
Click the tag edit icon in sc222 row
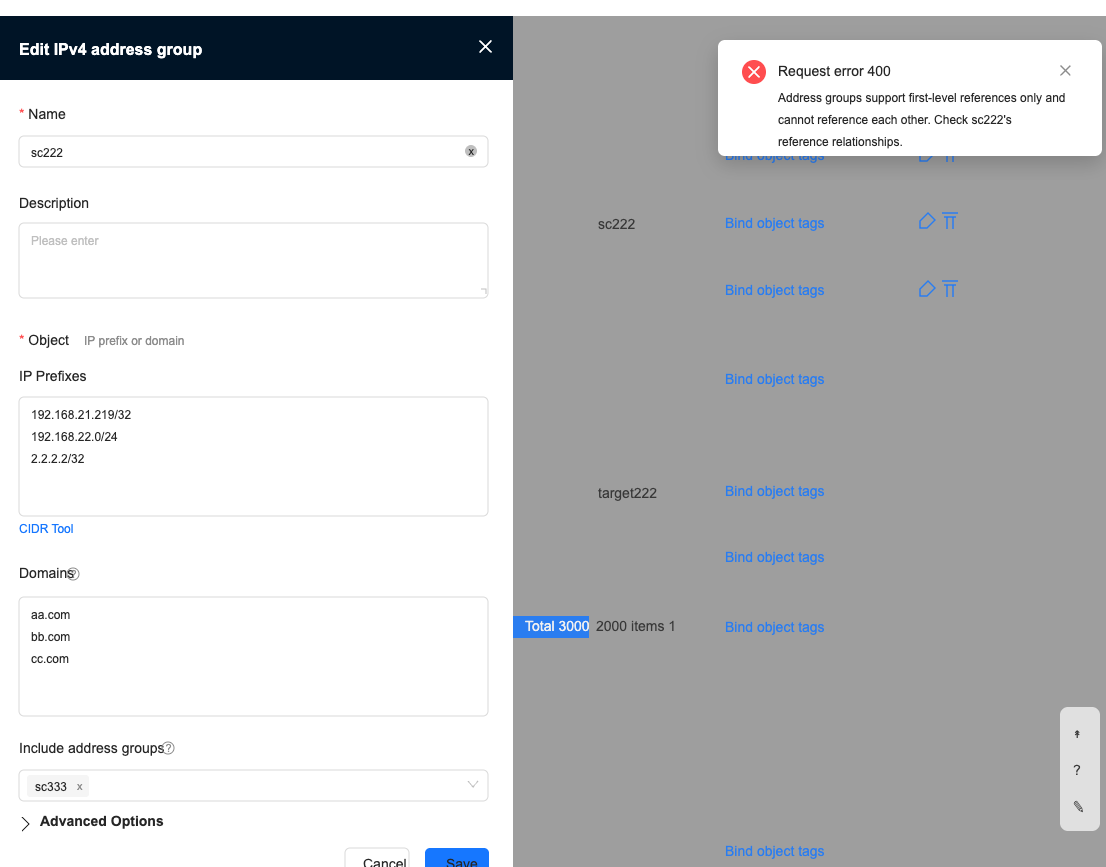click(927, 222)
